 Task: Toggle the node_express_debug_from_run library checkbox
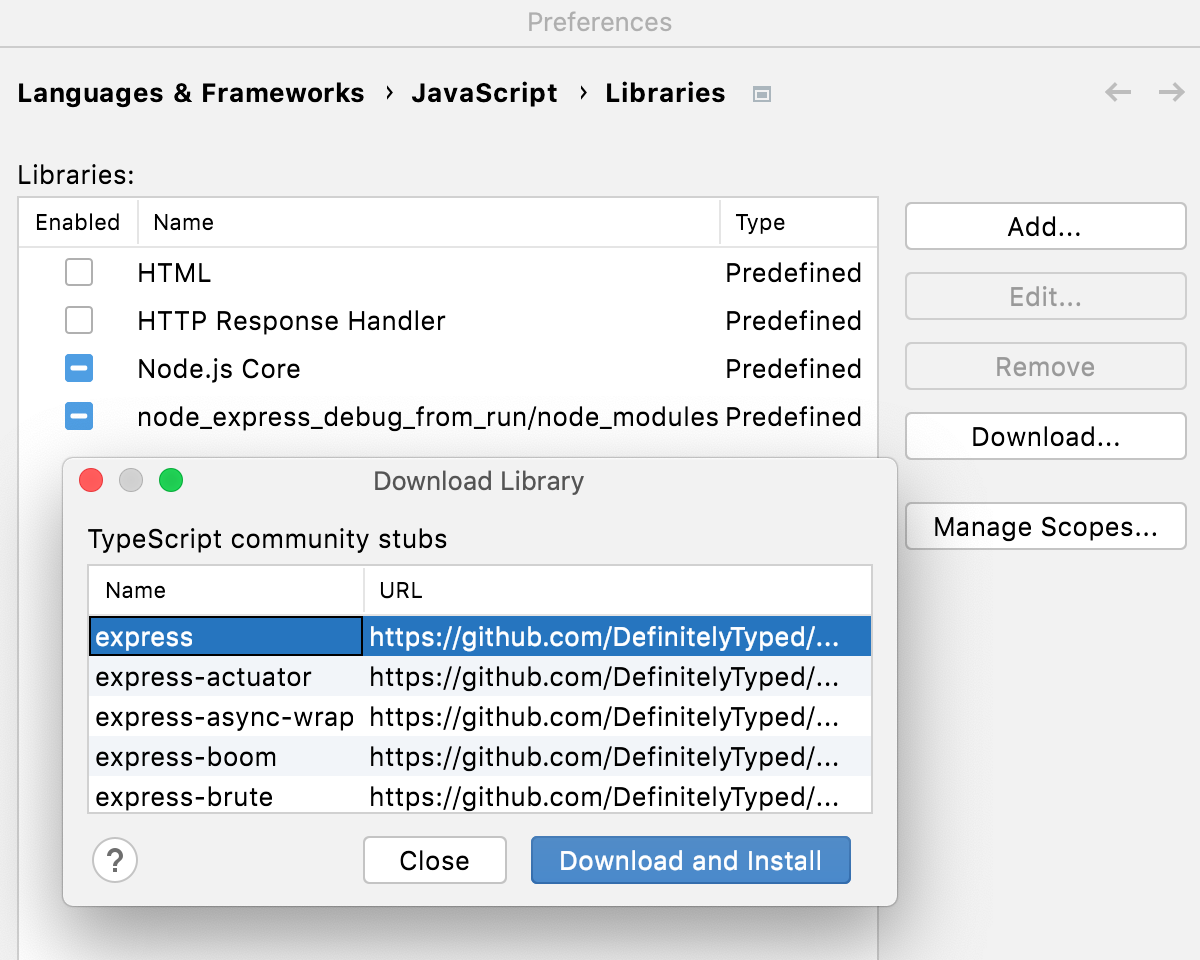(78, 417)
